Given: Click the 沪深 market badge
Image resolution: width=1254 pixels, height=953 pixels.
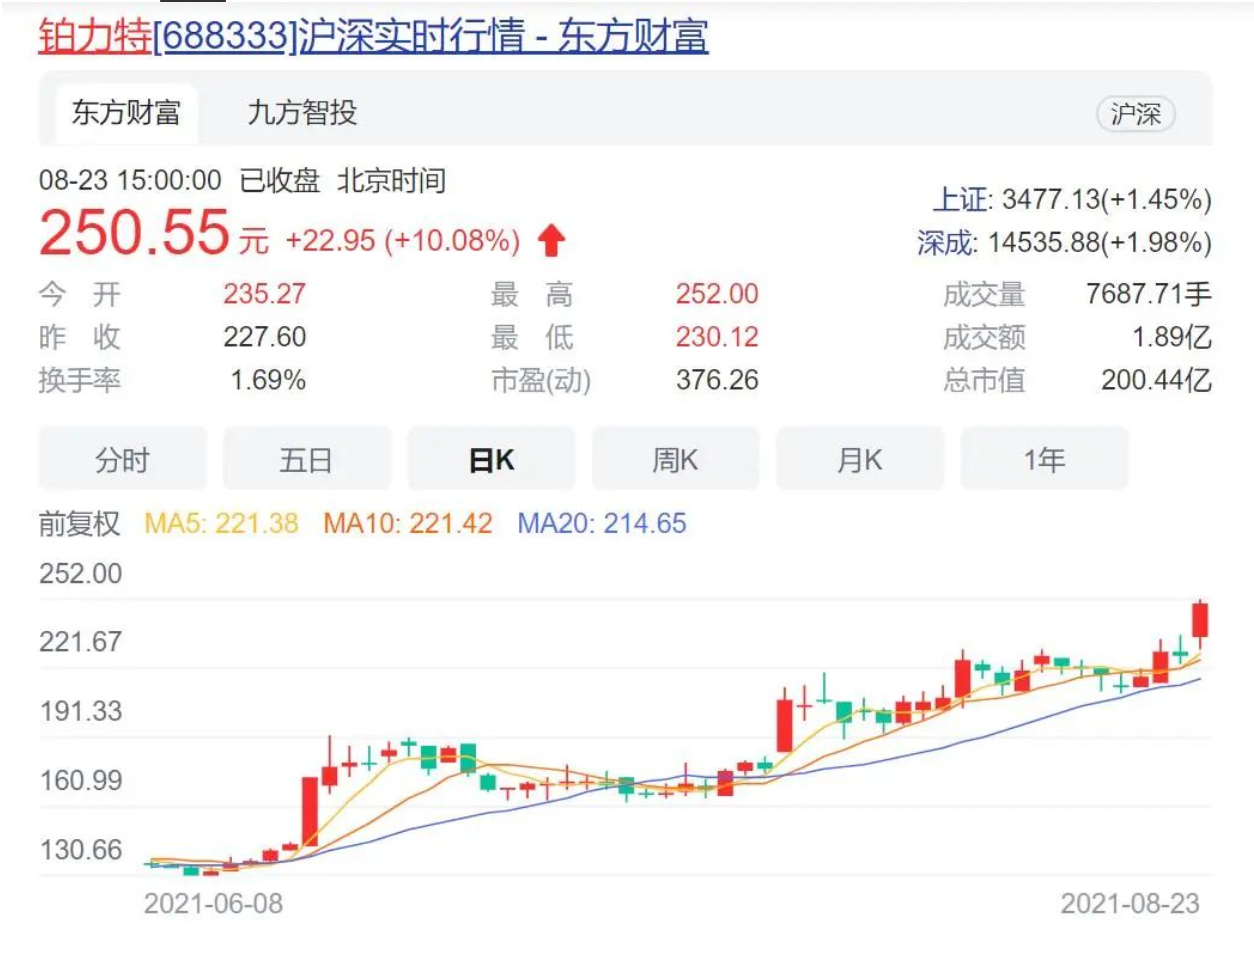Looking at the screenshot, I should [x=1136, y=114].
